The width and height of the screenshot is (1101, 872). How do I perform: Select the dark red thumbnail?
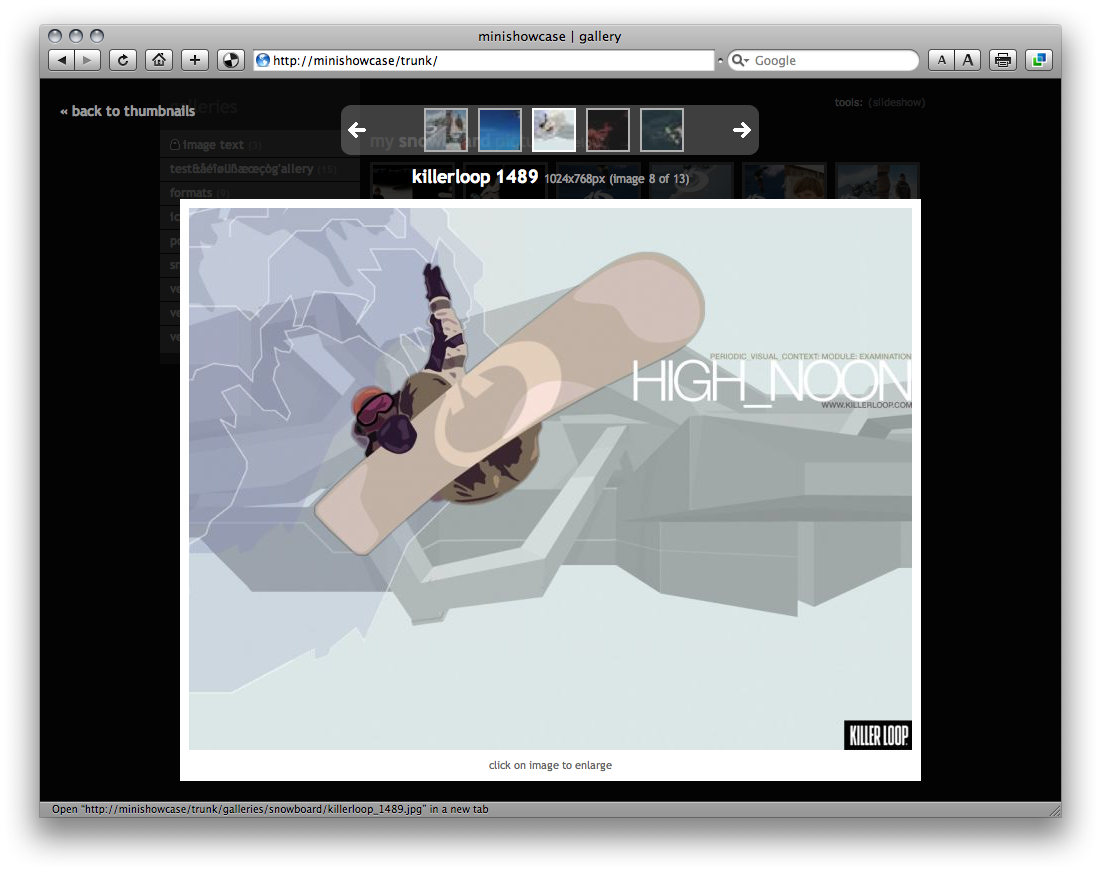(x=608, y=130)
